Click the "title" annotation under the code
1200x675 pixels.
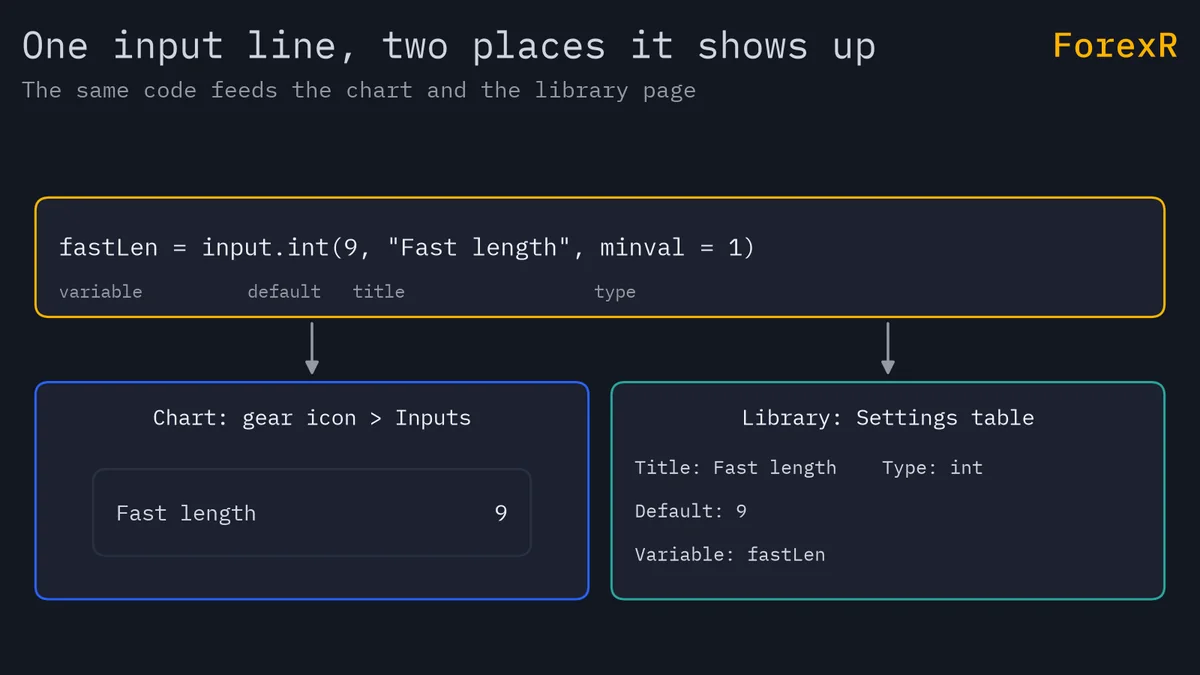379,292
